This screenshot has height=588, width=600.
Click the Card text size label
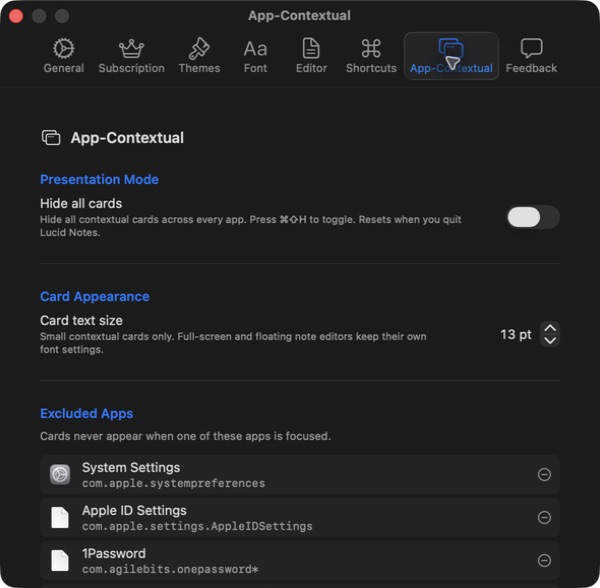pos(82,321)
